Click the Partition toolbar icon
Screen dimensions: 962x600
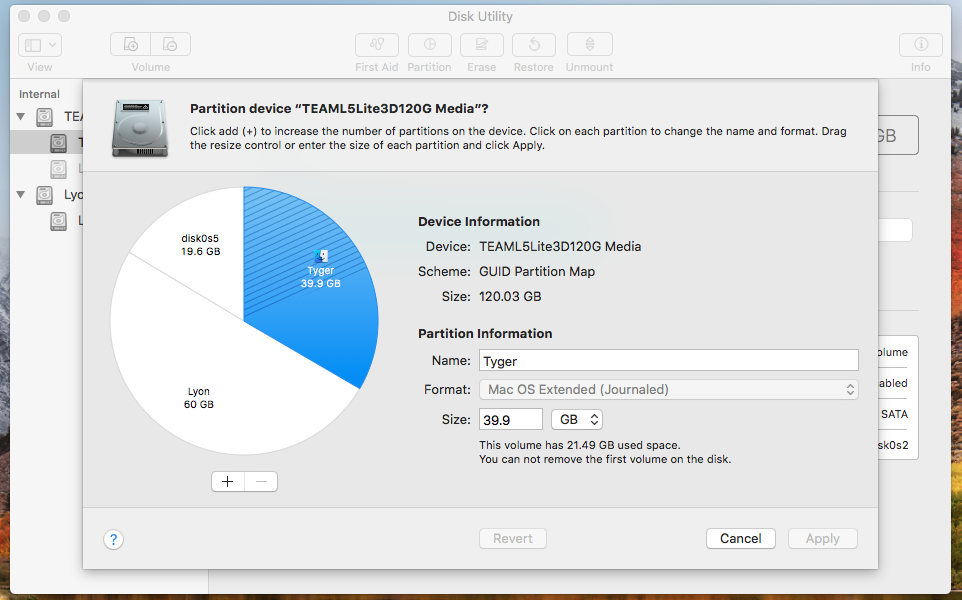pos(429,45)
